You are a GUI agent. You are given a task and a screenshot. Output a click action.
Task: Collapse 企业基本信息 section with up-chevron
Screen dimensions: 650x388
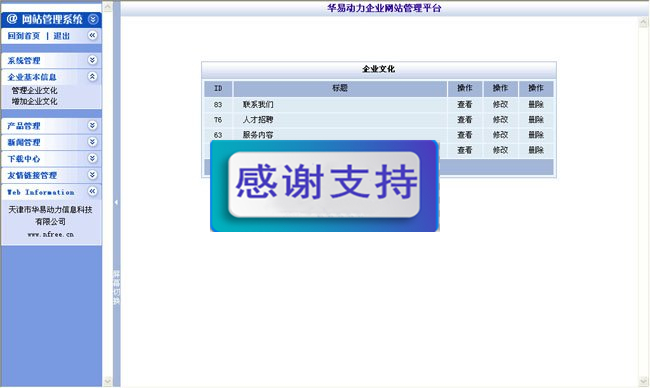click(x=92, y=77)
